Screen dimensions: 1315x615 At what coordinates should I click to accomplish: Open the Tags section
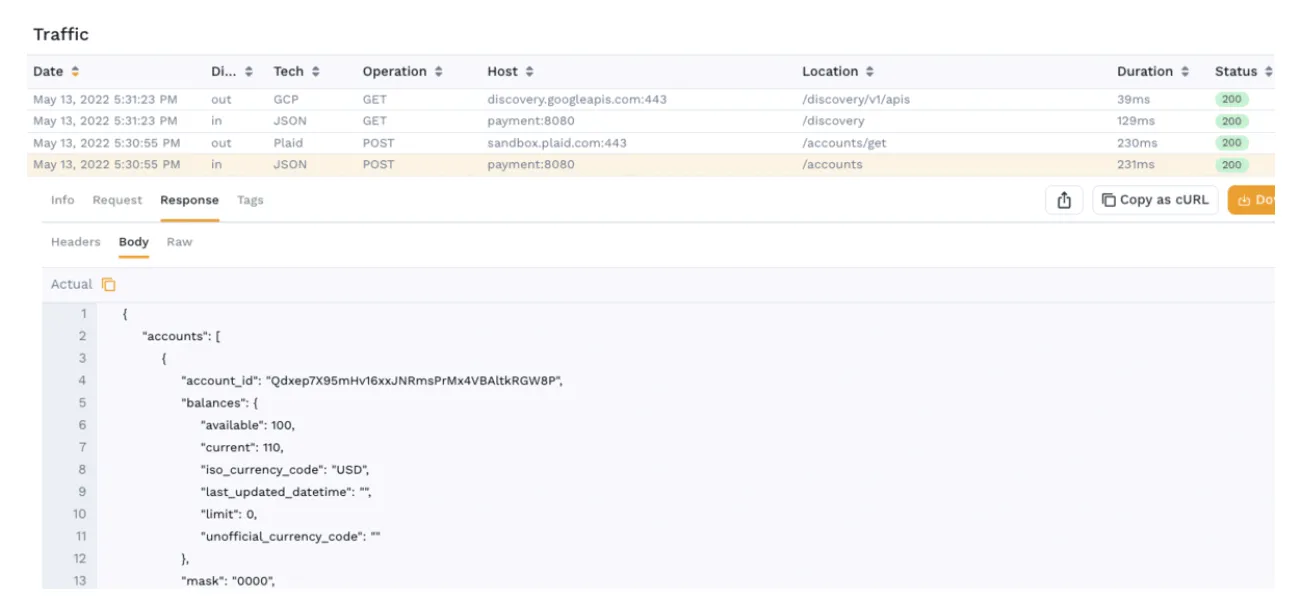pyautogui.click(x=250, y=199)
